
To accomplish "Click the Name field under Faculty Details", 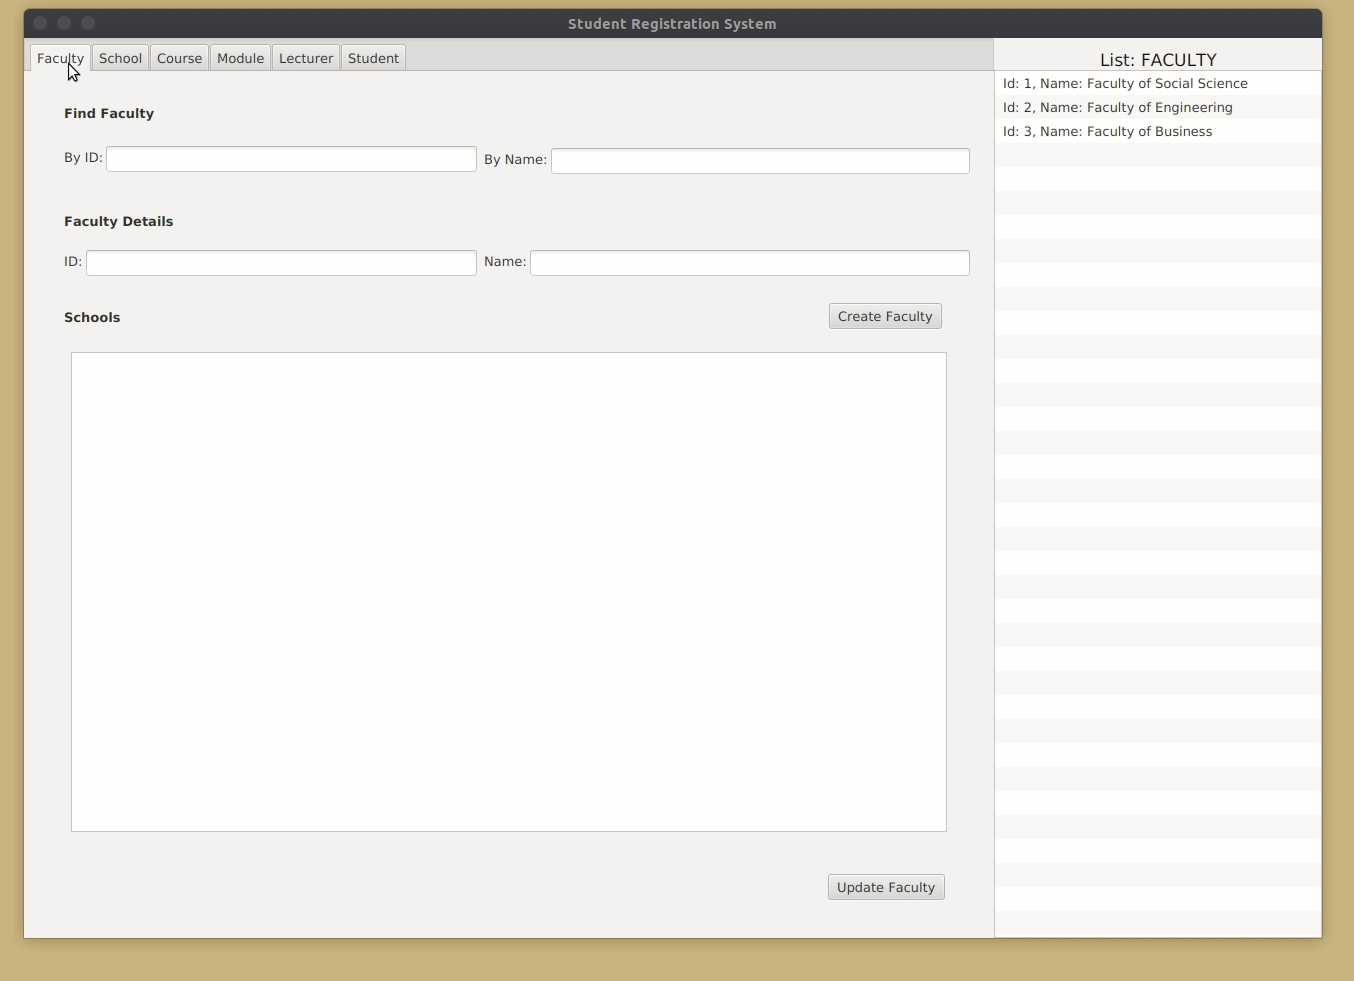I will coord(750,262).
